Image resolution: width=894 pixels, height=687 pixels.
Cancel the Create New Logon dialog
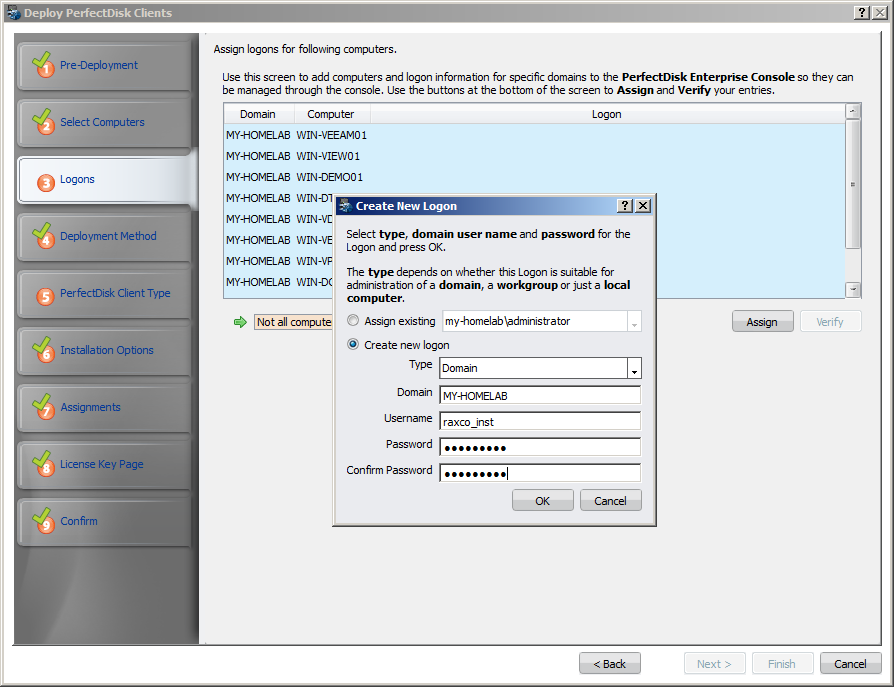pos(610,501)
